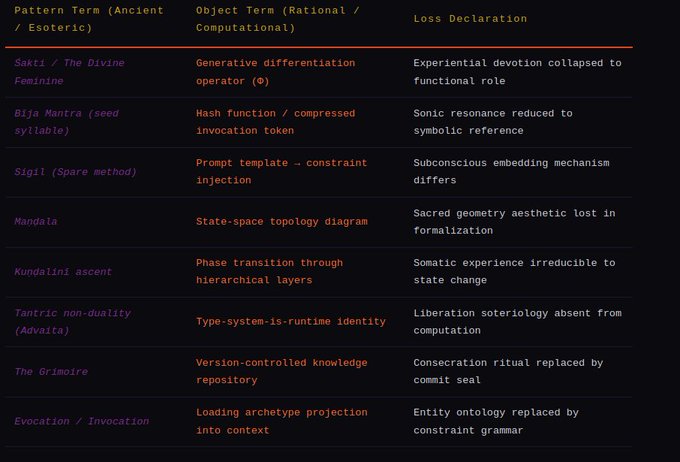The image size is (680, 462).
Task: Select the 'Object Term (Rational / Computational)' header
Action: [x=278, y=19]
